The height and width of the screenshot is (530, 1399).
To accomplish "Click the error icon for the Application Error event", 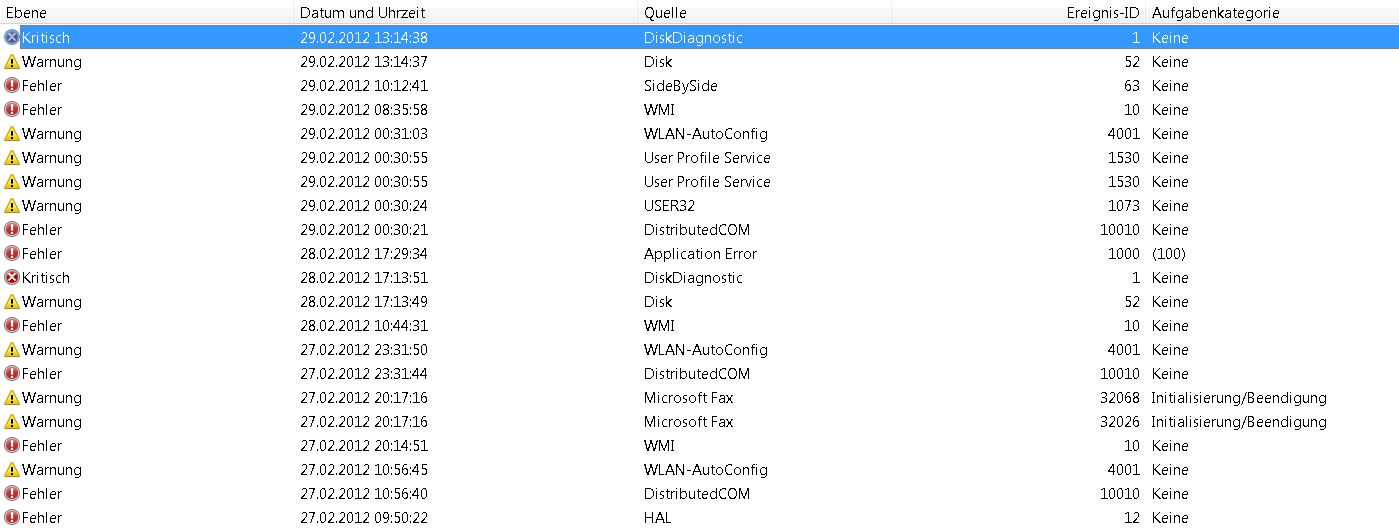I will (12, 254).
